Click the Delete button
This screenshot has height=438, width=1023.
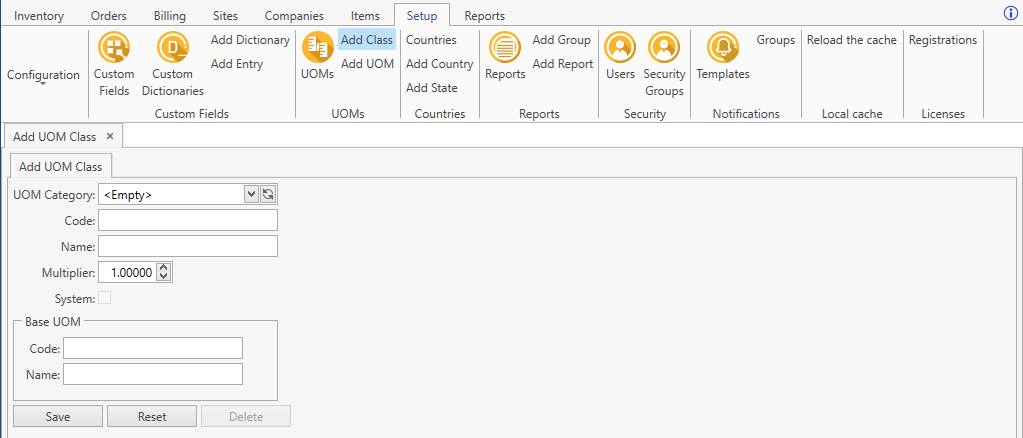[246, 416]
